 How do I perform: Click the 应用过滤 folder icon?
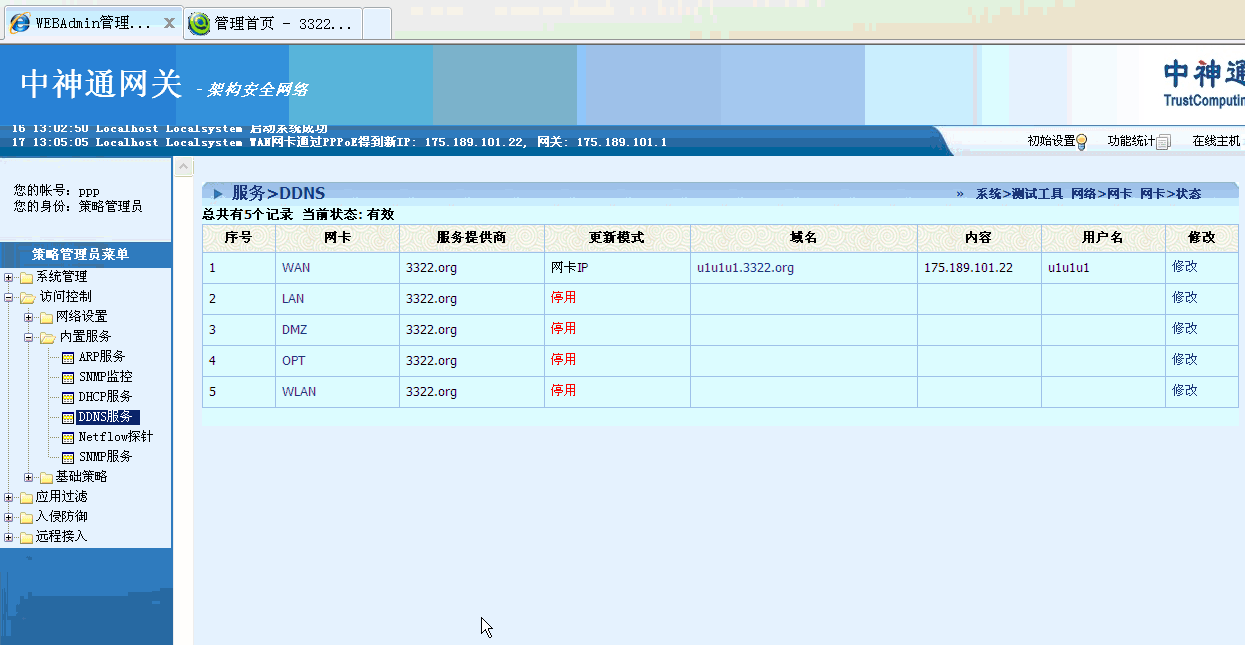26,497
